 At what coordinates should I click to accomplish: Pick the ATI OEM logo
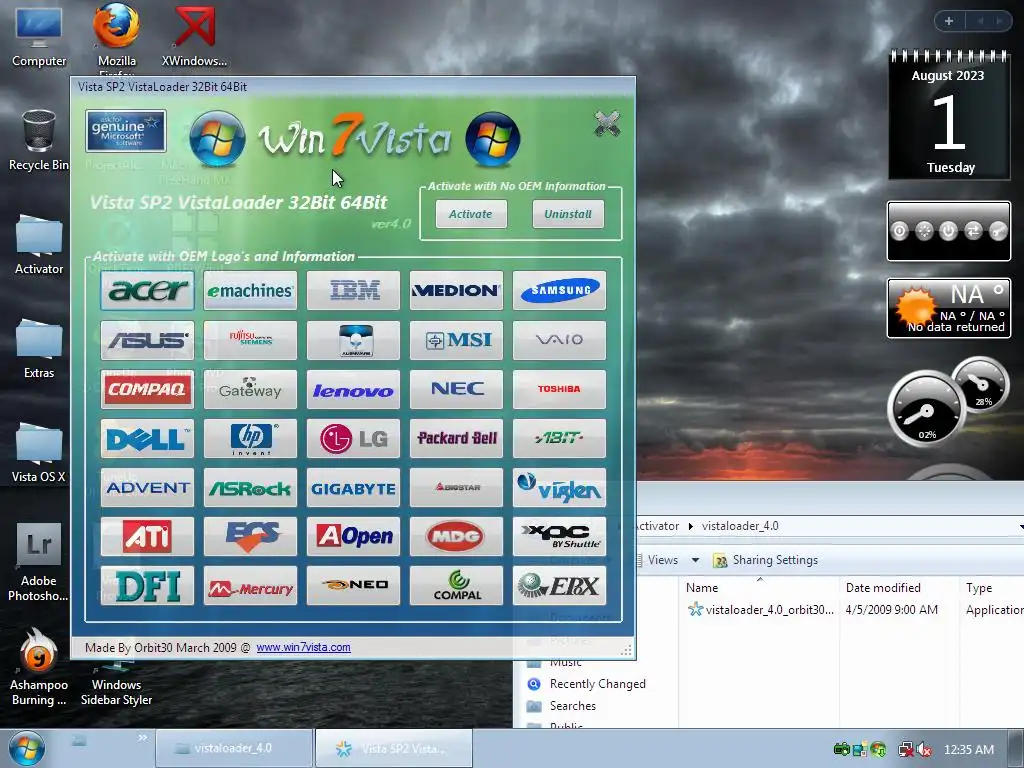point(147,537)
